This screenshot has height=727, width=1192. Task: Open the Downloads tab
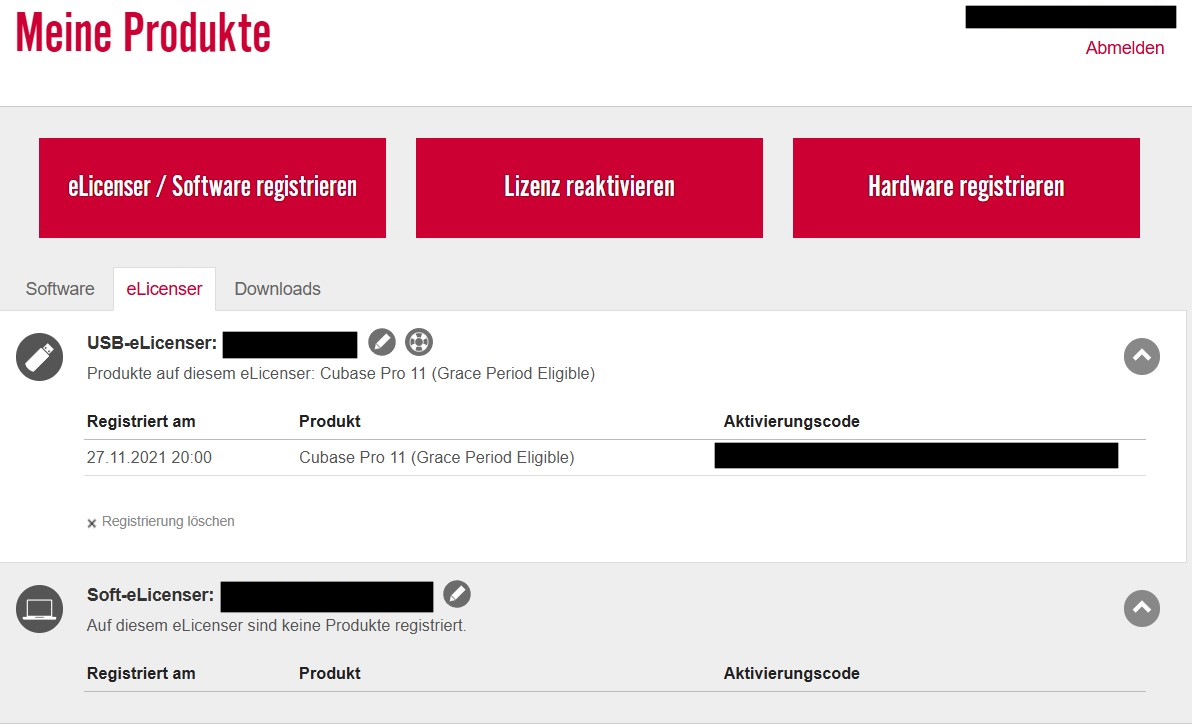(277, 289)
